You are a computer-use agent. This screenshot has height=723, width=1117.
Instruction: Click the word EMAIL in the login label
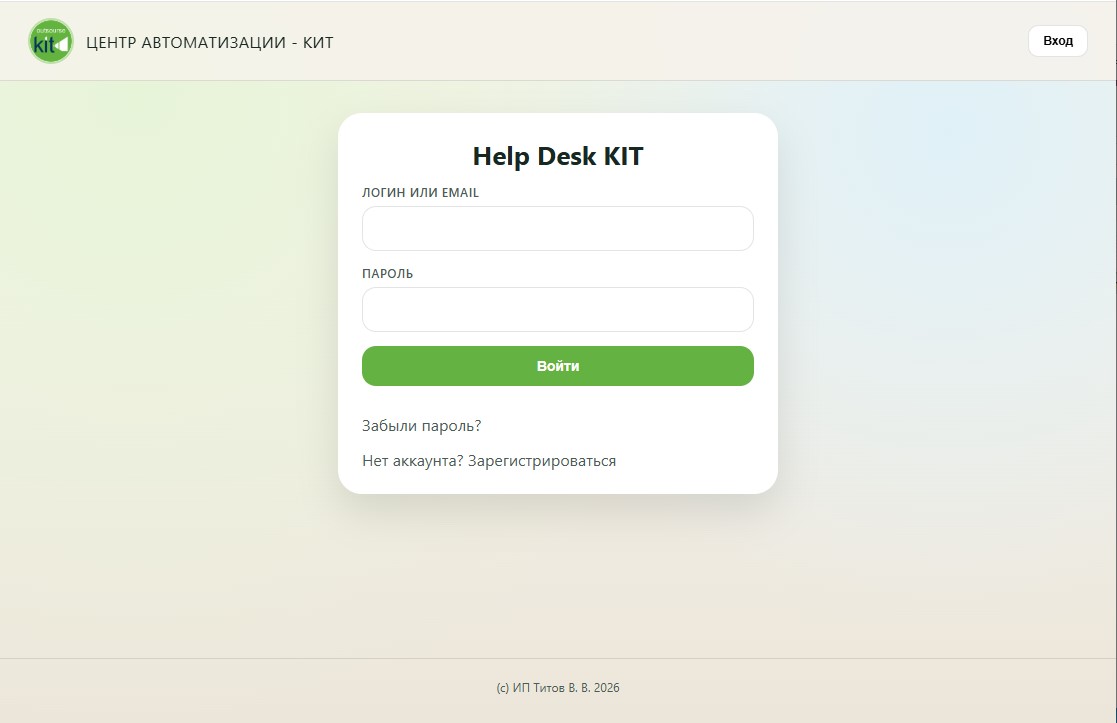click(460, 193)
